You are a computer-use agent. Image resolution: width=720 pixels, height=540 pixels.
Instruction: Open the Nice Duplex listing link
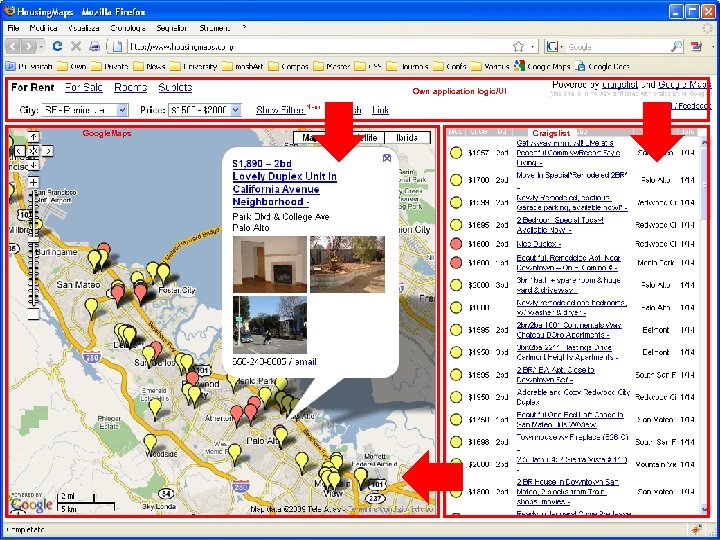click(x=538, y=244)
